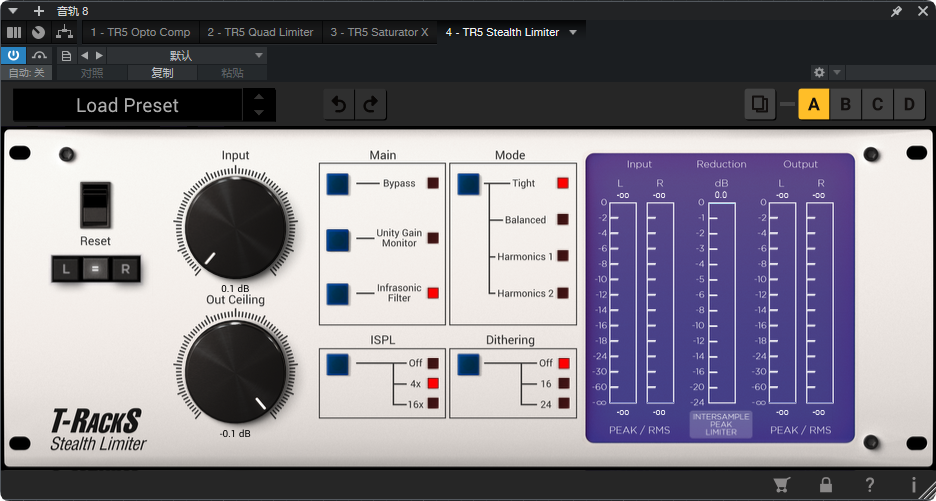Step to next preset with down arrow

(x=259, y=112)
